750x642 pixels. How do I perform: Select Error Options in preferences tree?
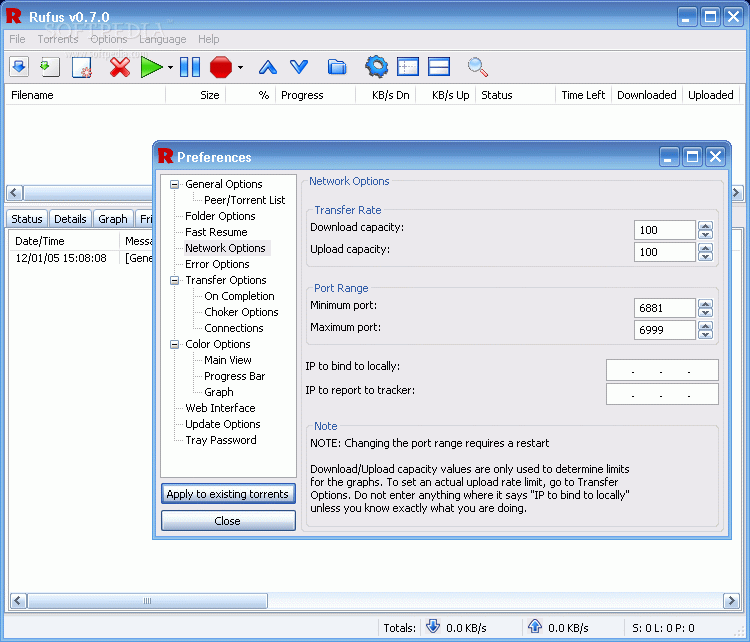[217, 264]
